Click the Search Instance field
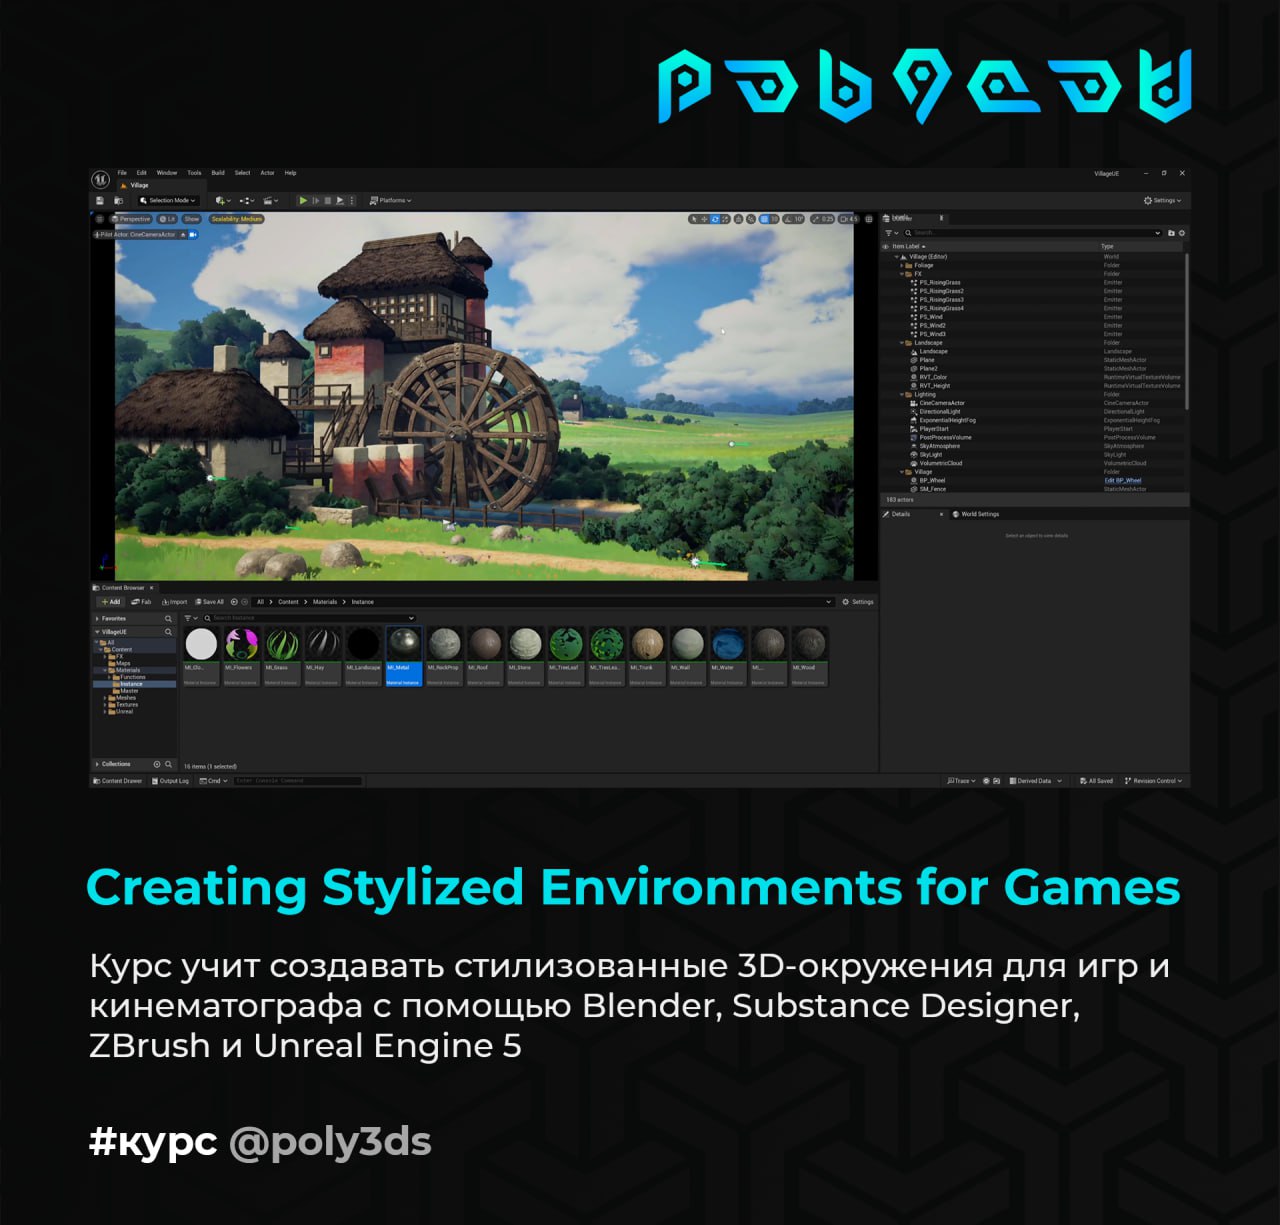Image resolution: width=1280 pixels, height=1225 pixels. [310, 618]
